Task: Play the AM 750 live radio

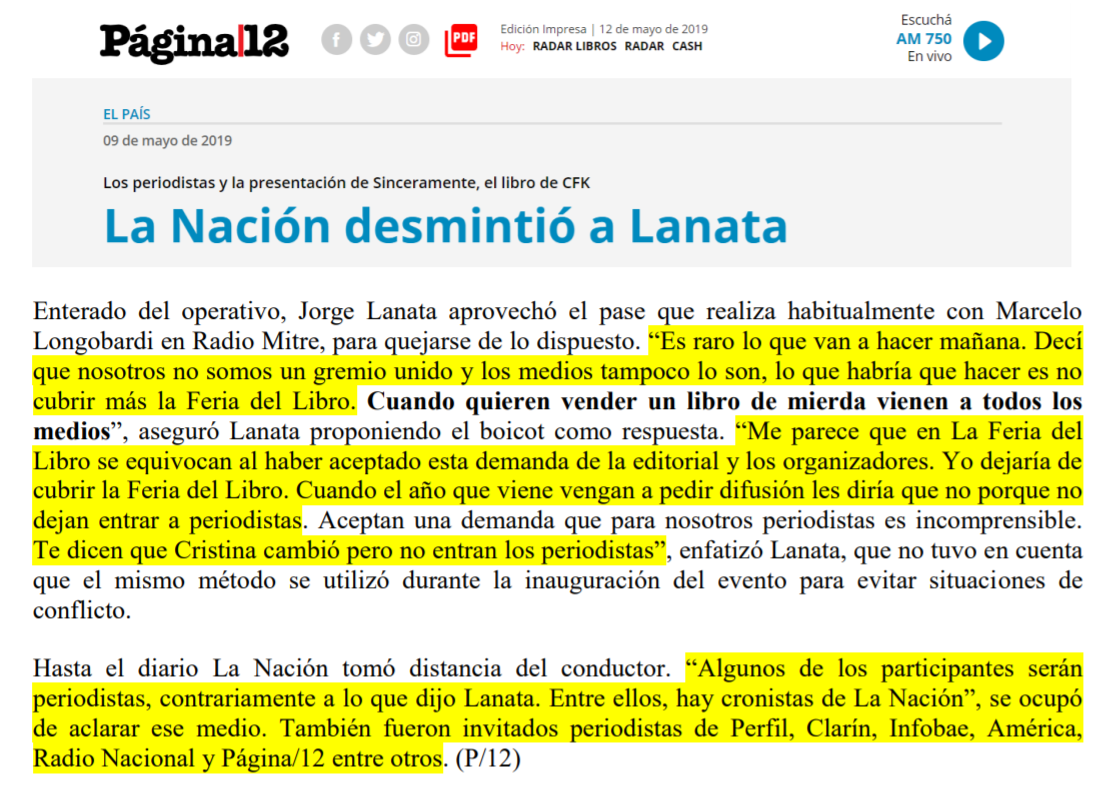Action: click(983, 41)
